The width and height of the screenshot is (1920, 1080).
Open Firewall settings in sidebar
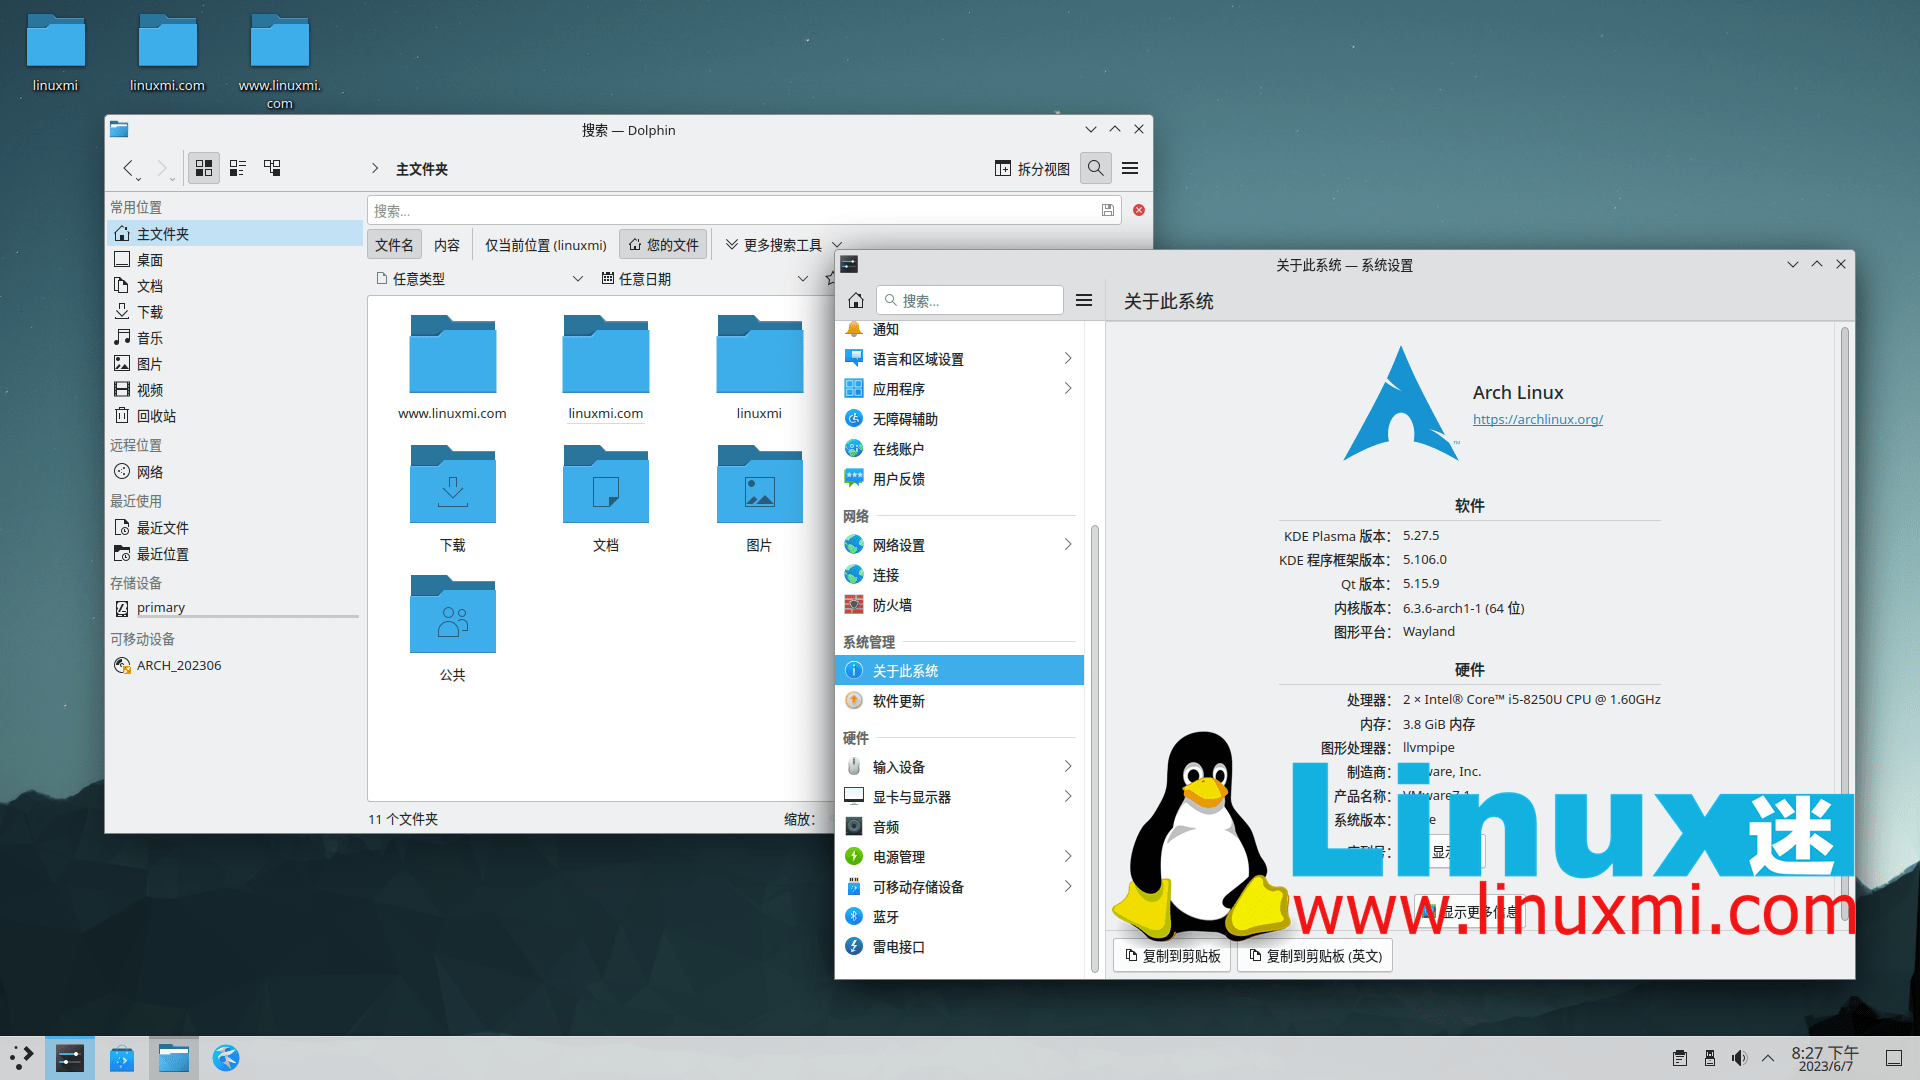[x=892, y=605]
